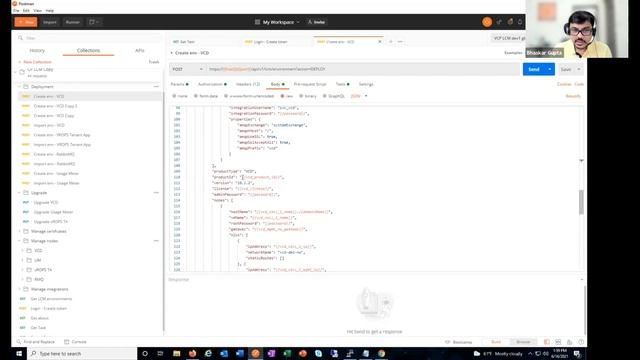This screenshot has width=640, height=360.
Task: Select the form-data body radio
Action: 196,96
